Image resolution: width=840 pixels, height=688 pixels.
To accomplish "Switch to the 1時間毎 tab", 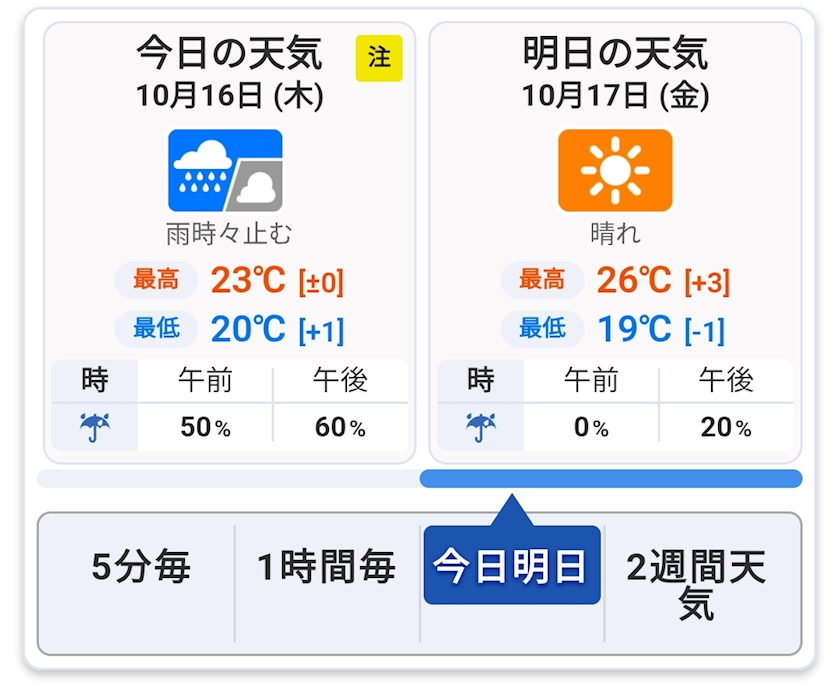I will [327, 568].
